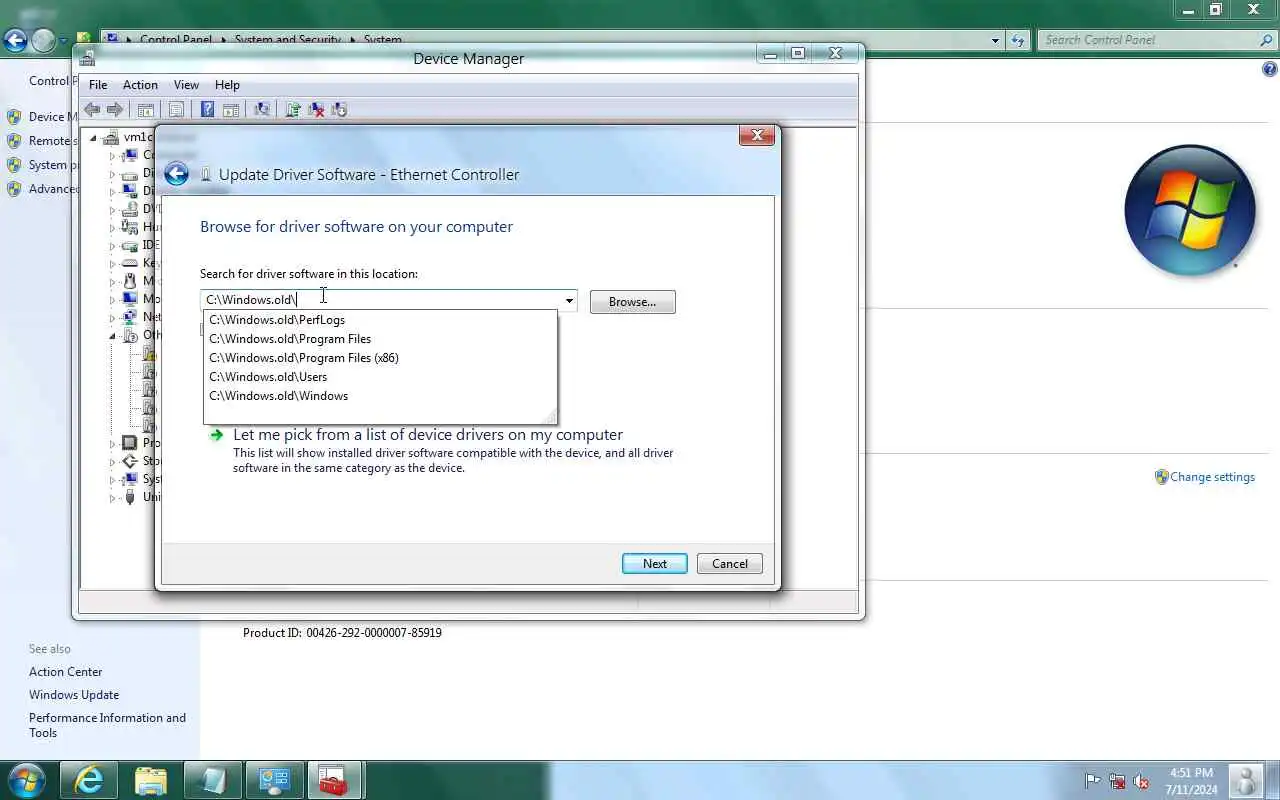Collapse the Other devices tree node
This screenshot has width=1280, height=800.
113,335
